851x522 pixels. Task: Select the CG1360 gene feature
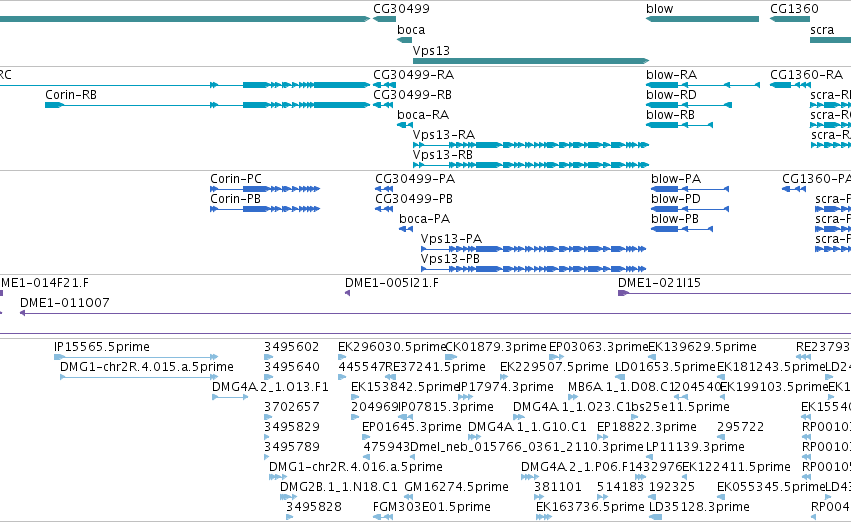point(790,19)
